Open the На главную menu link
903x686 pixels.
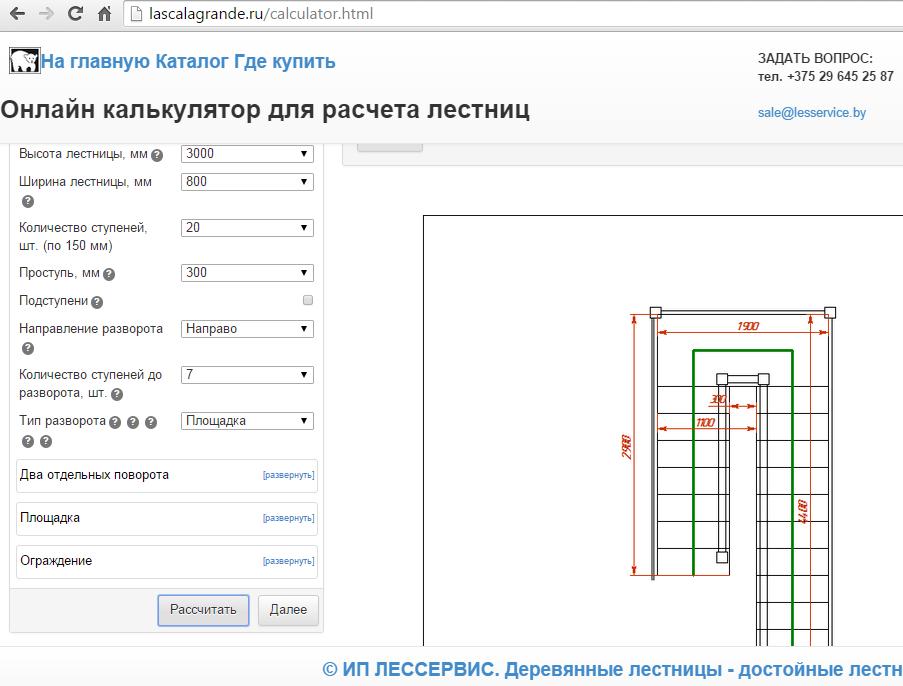pos(96,61)
